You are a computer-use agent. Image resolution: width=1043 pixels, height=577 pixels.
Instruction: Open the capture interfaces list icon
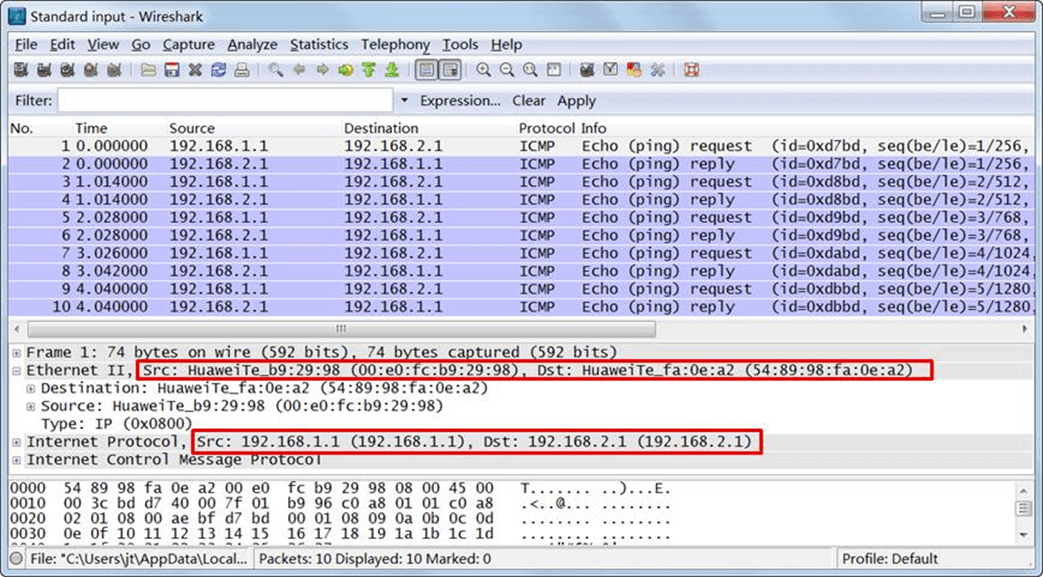[21, 70]
